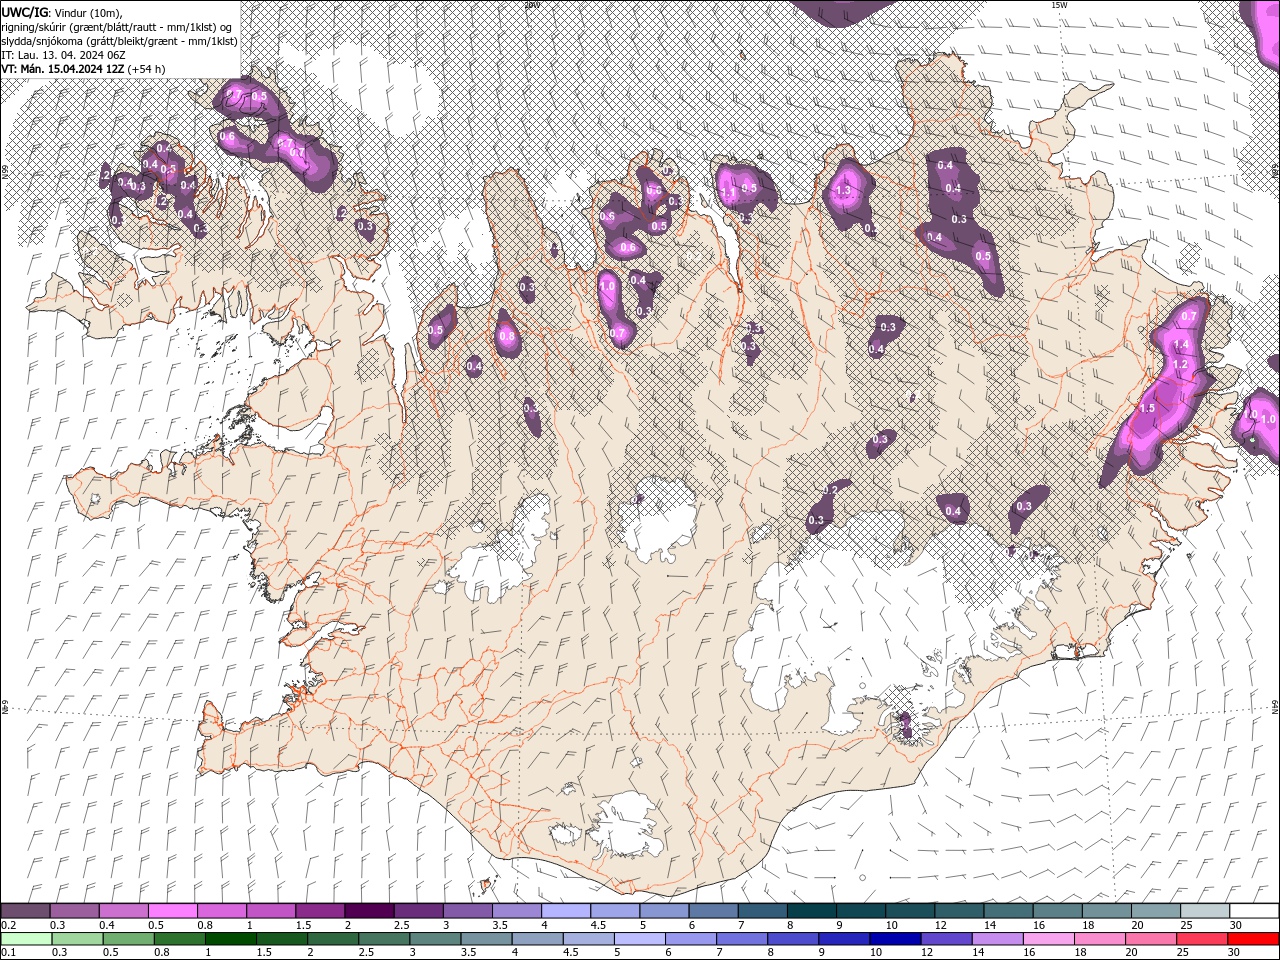Click the dark navy 10 mm rain legend swatch
Screen dimensions: 1280x960
(x=893, y=939)
